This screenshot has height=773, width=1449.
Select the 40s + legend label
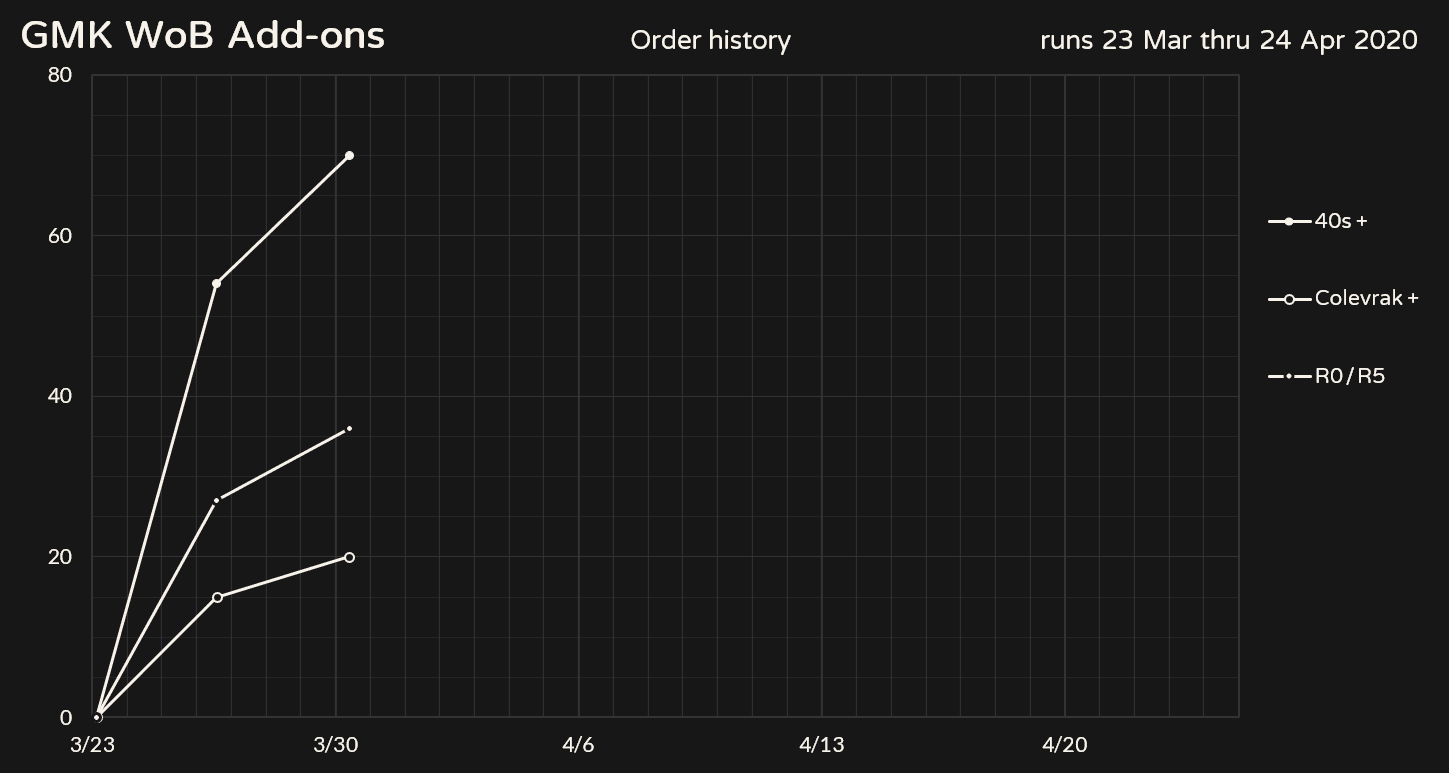(1341, 221)
